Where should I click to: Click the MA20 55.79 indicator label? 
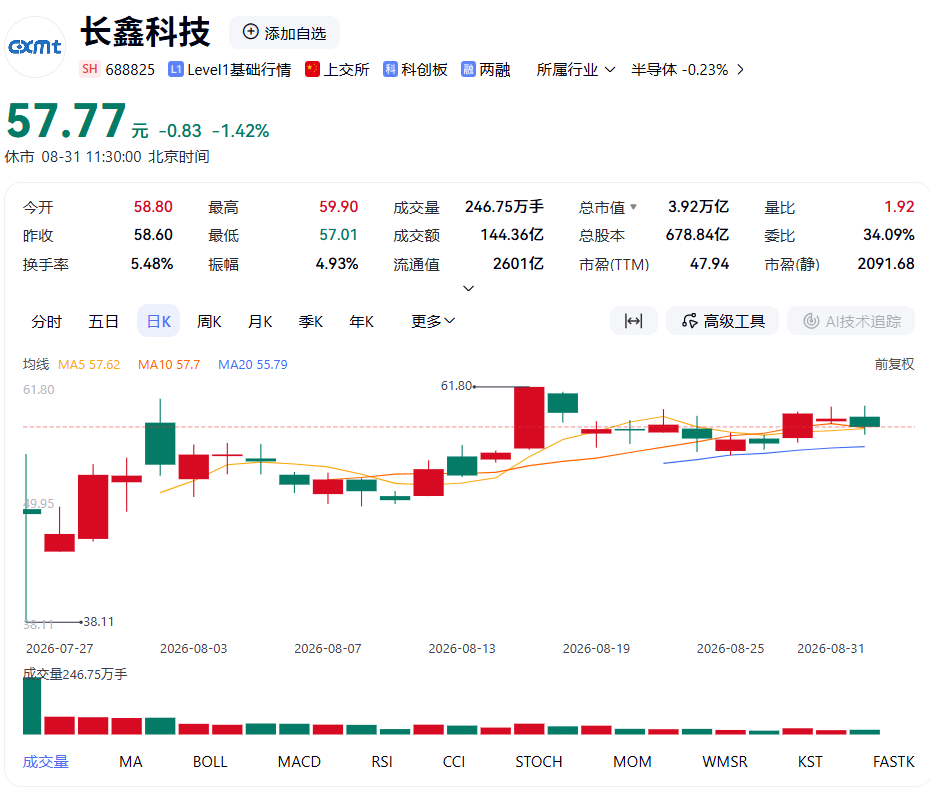253,365
